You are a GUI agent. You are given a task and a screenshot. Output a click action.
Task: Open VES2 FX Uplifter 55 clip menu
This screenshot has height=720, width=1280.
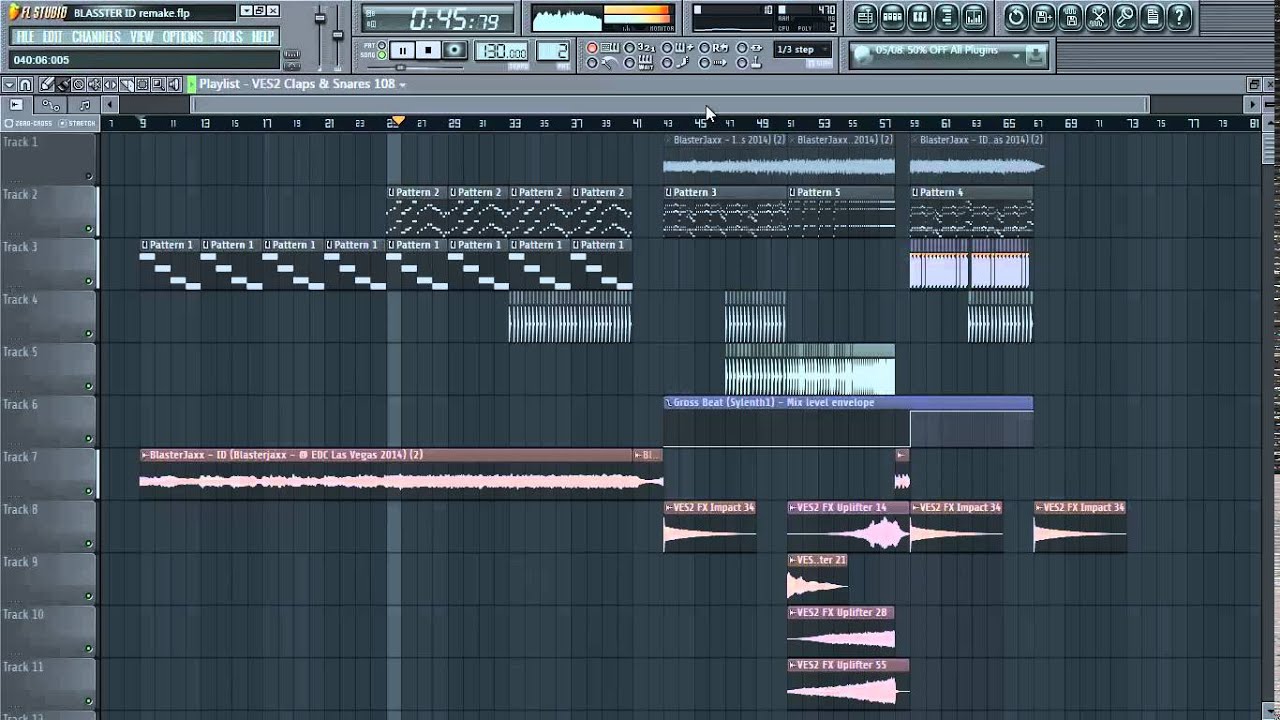793,665
